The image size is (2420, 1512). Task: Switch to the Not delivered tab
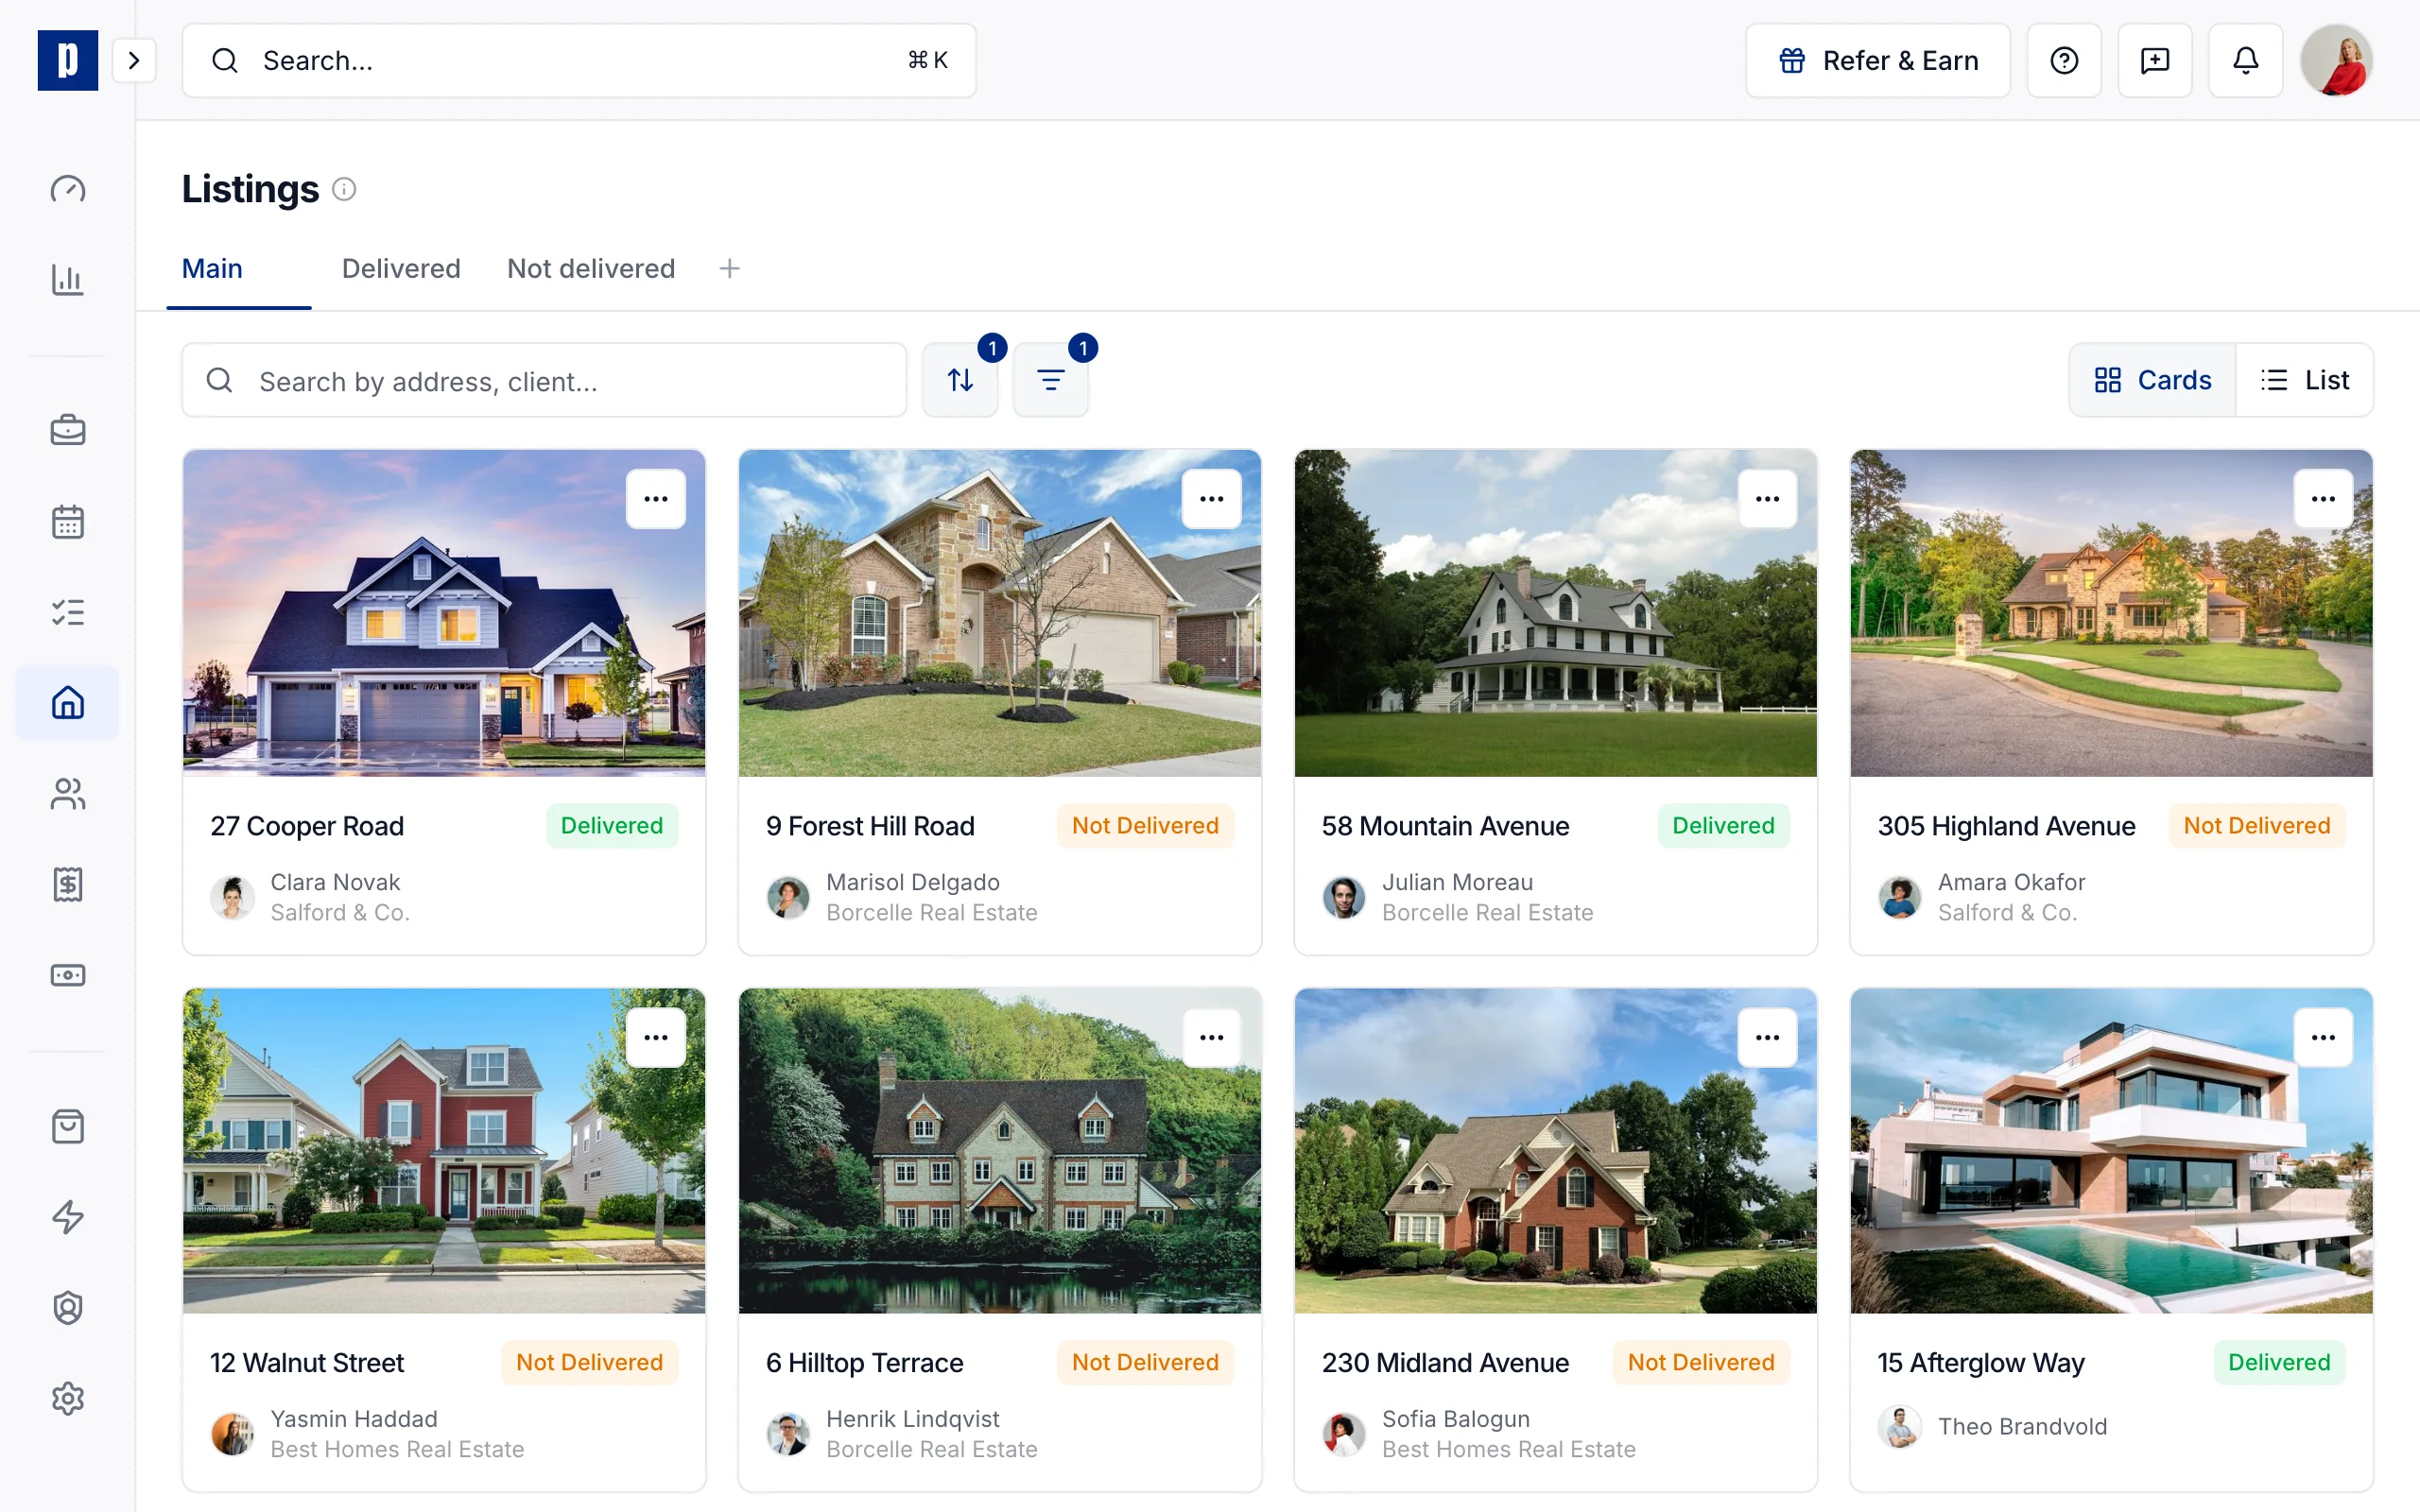click(591, 268)
